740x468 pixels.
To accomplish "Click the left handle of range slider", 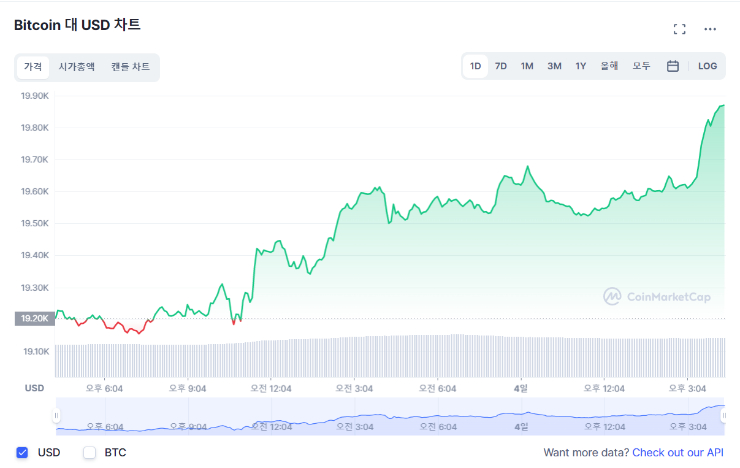I will [57, 415].
